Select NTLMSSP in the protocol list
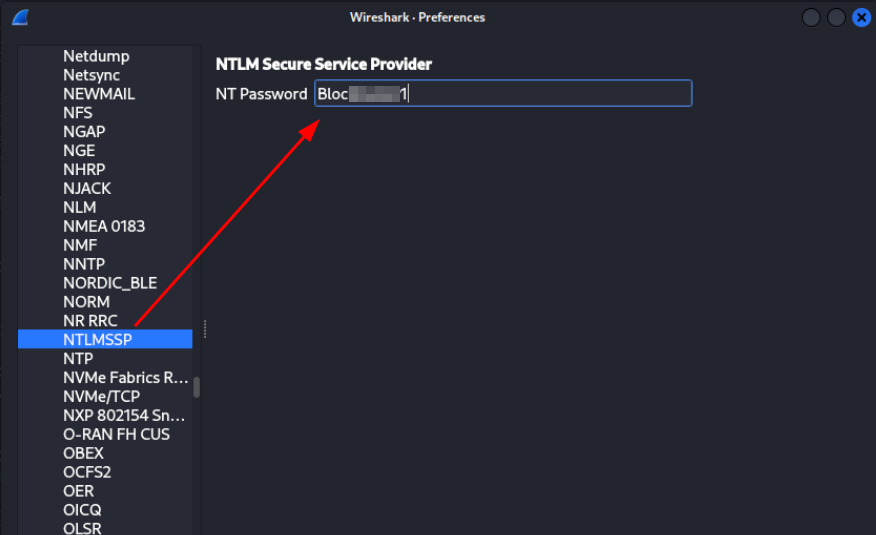876x535 pixels. point(105,339)
